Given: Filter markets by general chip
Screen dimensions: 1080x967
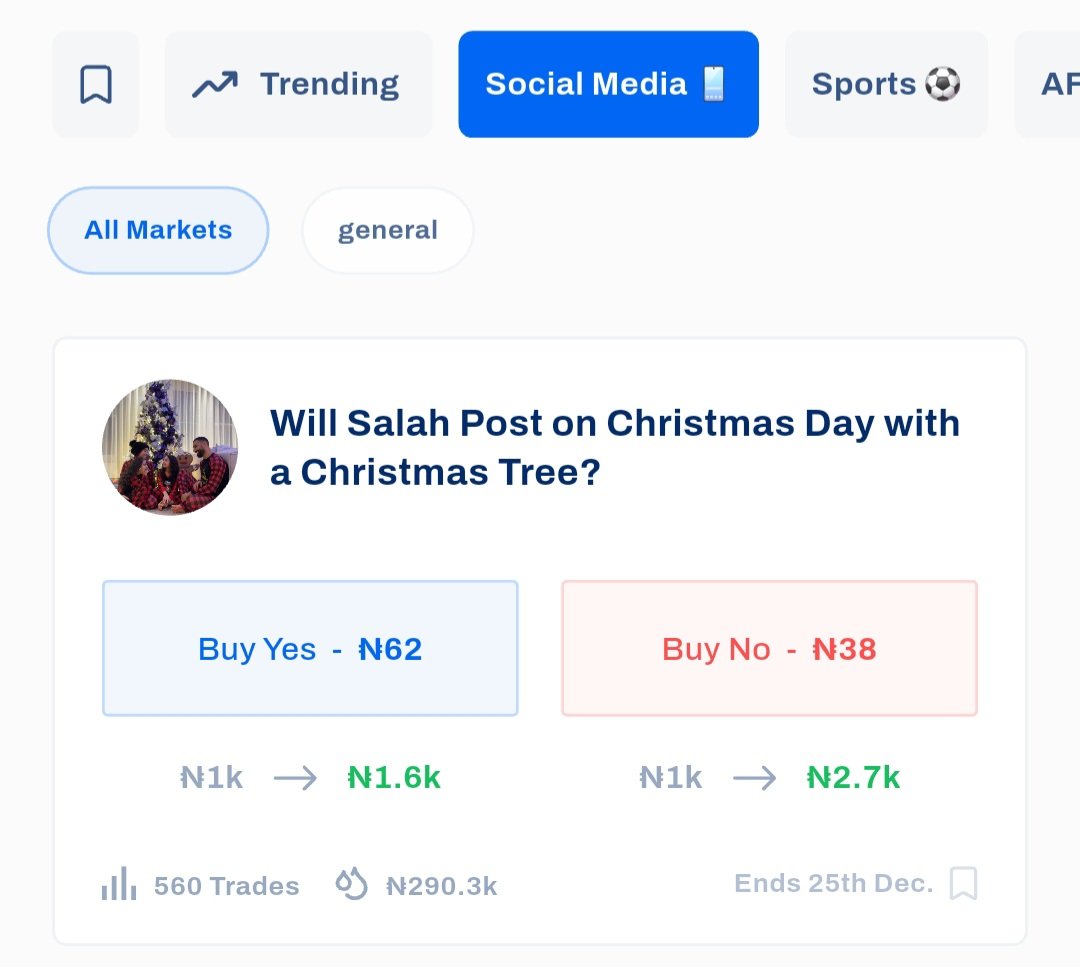Looking at the screenshot, I should [x=388, y=230].
